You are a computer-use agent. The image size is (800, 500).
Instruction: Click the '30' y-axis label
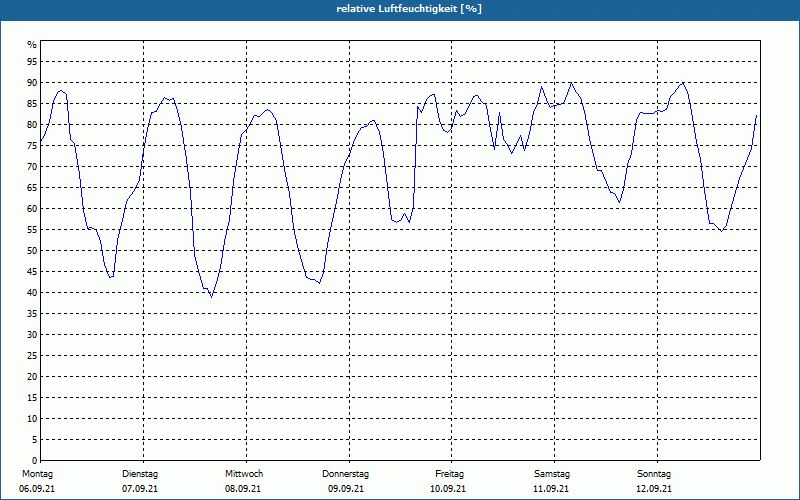tap(32, 335)
